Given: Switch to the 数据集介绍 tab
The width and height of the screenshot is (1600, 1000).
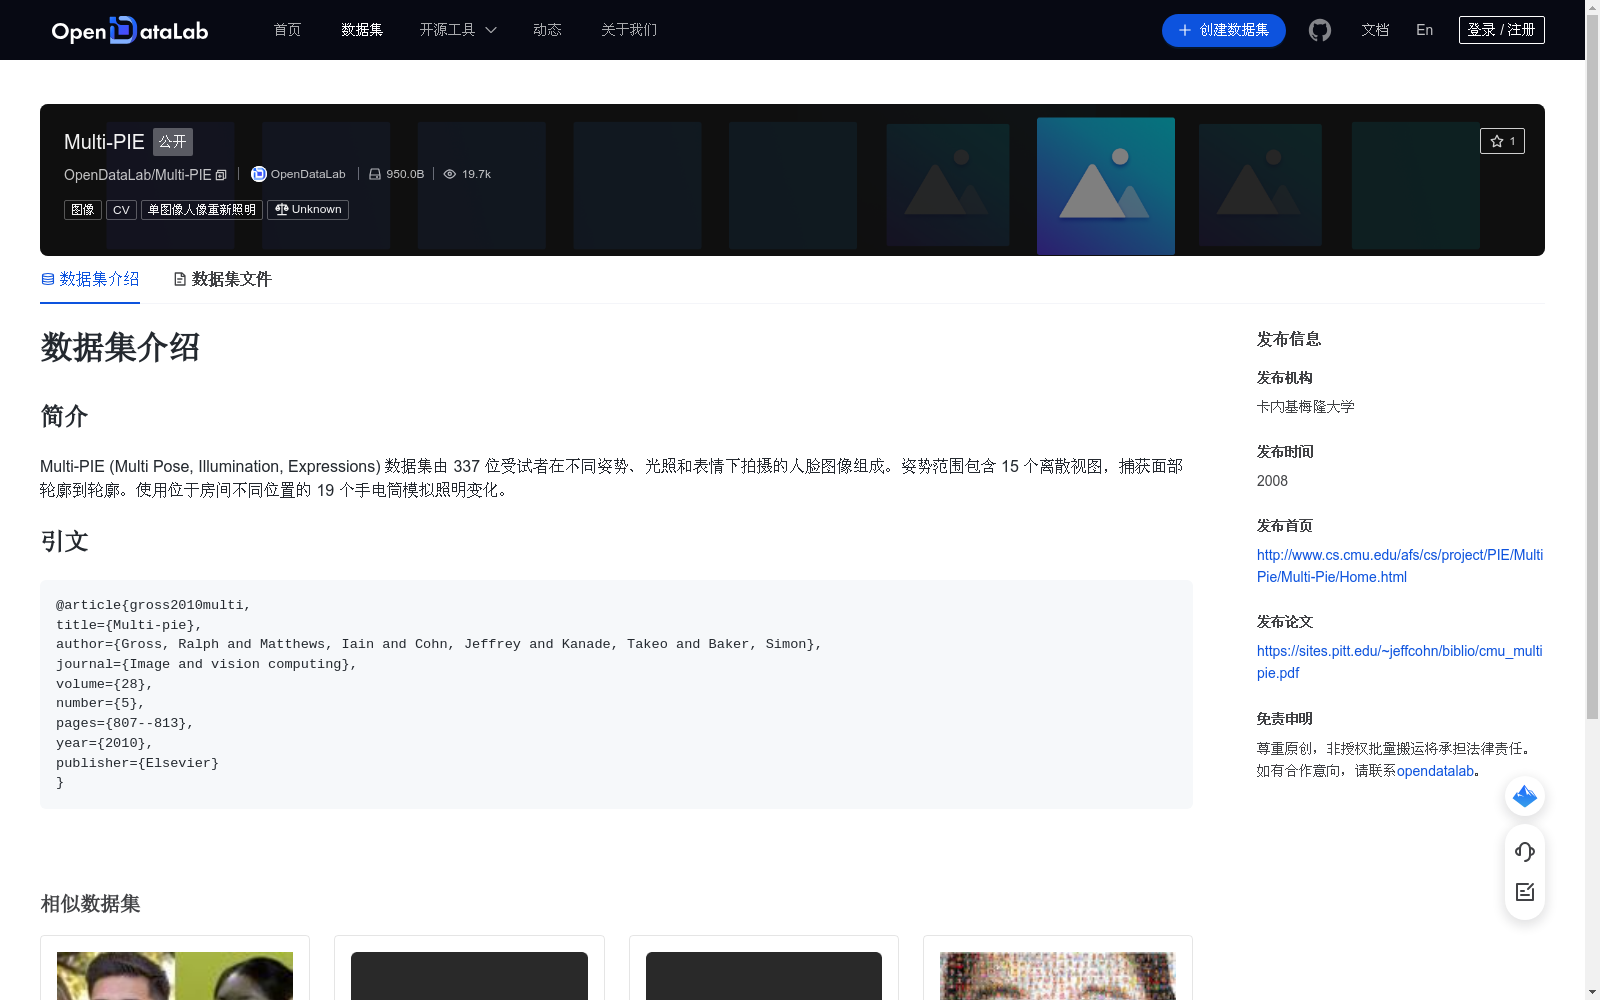Looking at the screenshot, I should tap(90, 279).
